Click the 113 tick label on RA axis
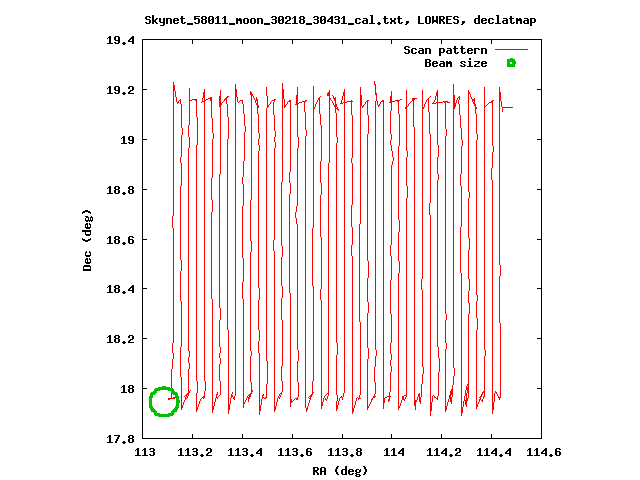 (145, 452)
